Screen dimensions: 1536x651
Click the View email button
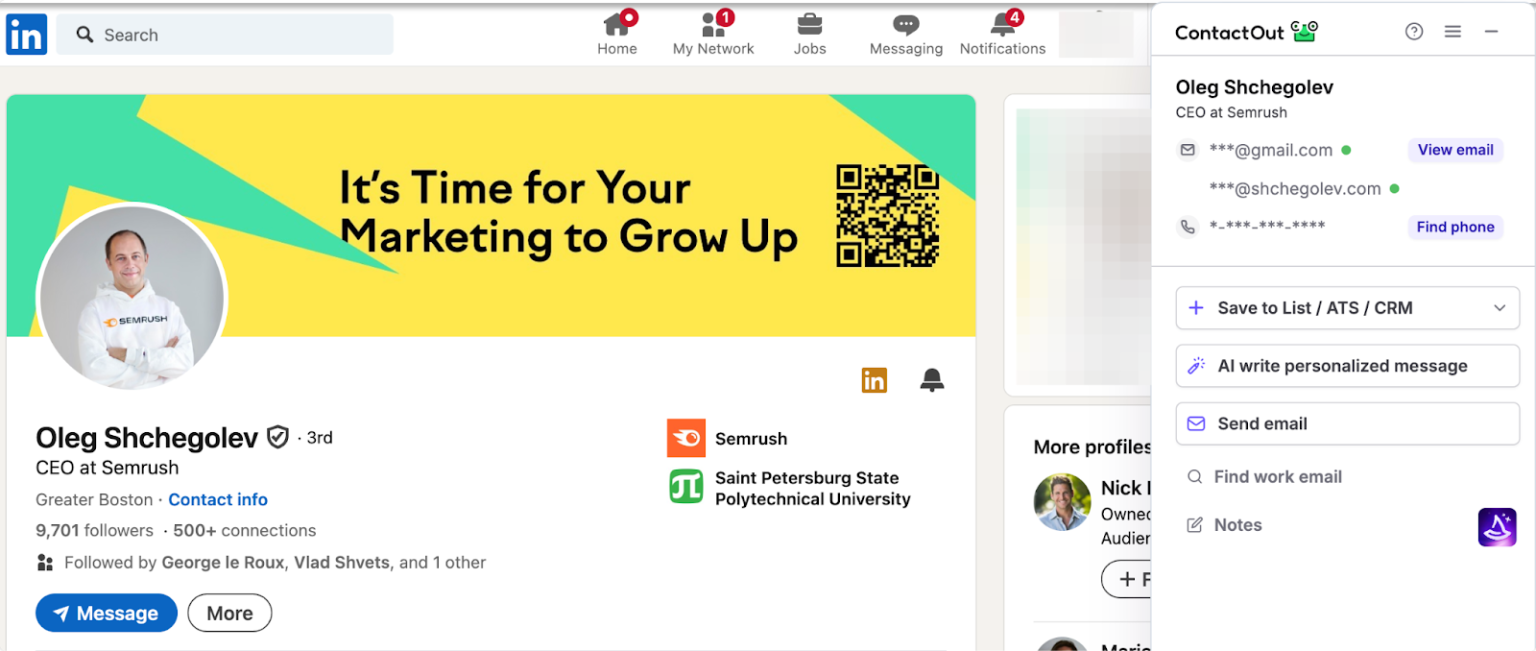1455,150
